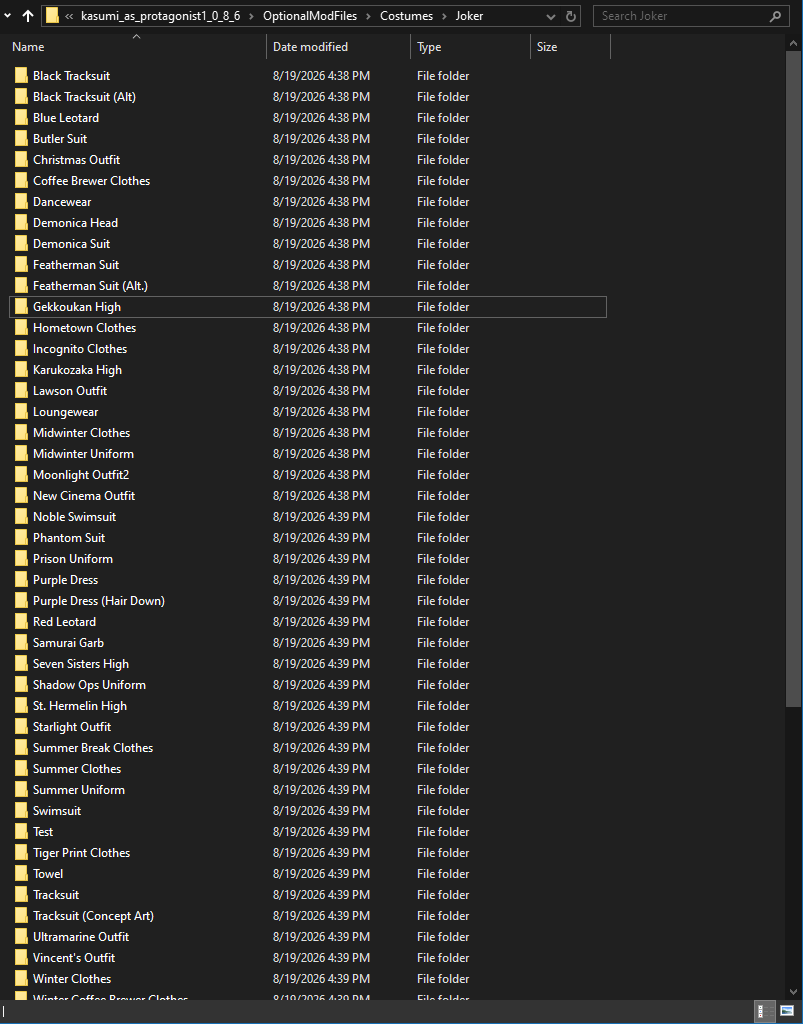This screenshot has height=1024, width=803.
Task: Select the Featherman Suit (Alt.) folder icon
Action: pos(22,285)
